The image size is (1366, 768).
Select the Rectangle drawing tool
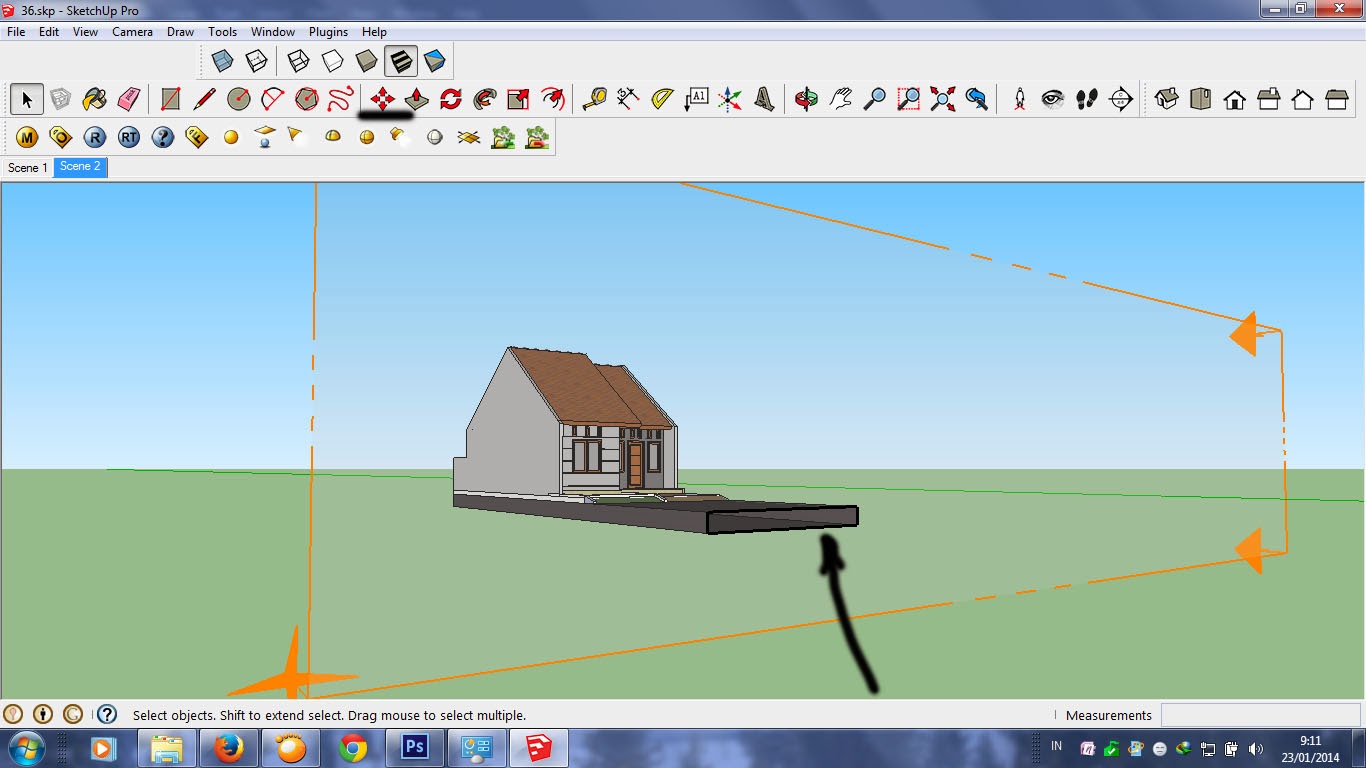click(170, 99)
